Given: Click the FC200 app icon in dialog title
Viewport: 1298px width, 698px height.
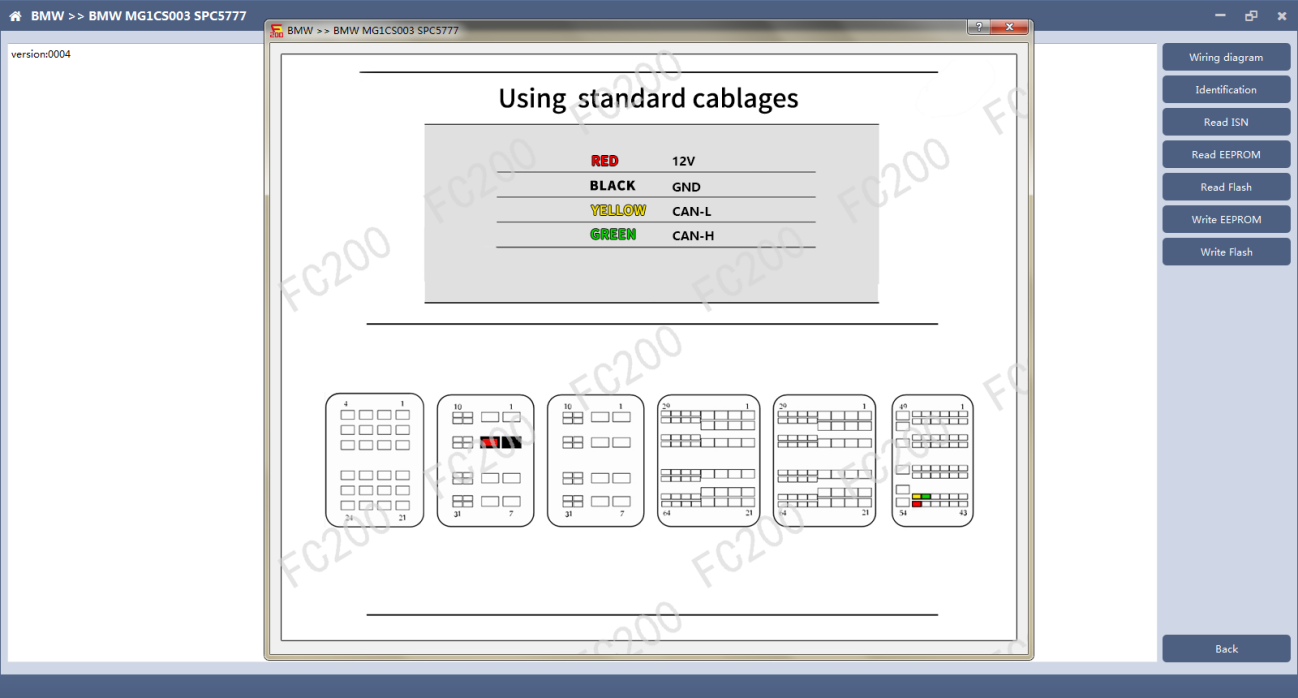Looking at the screenshot, I should (x=277, y=31).
